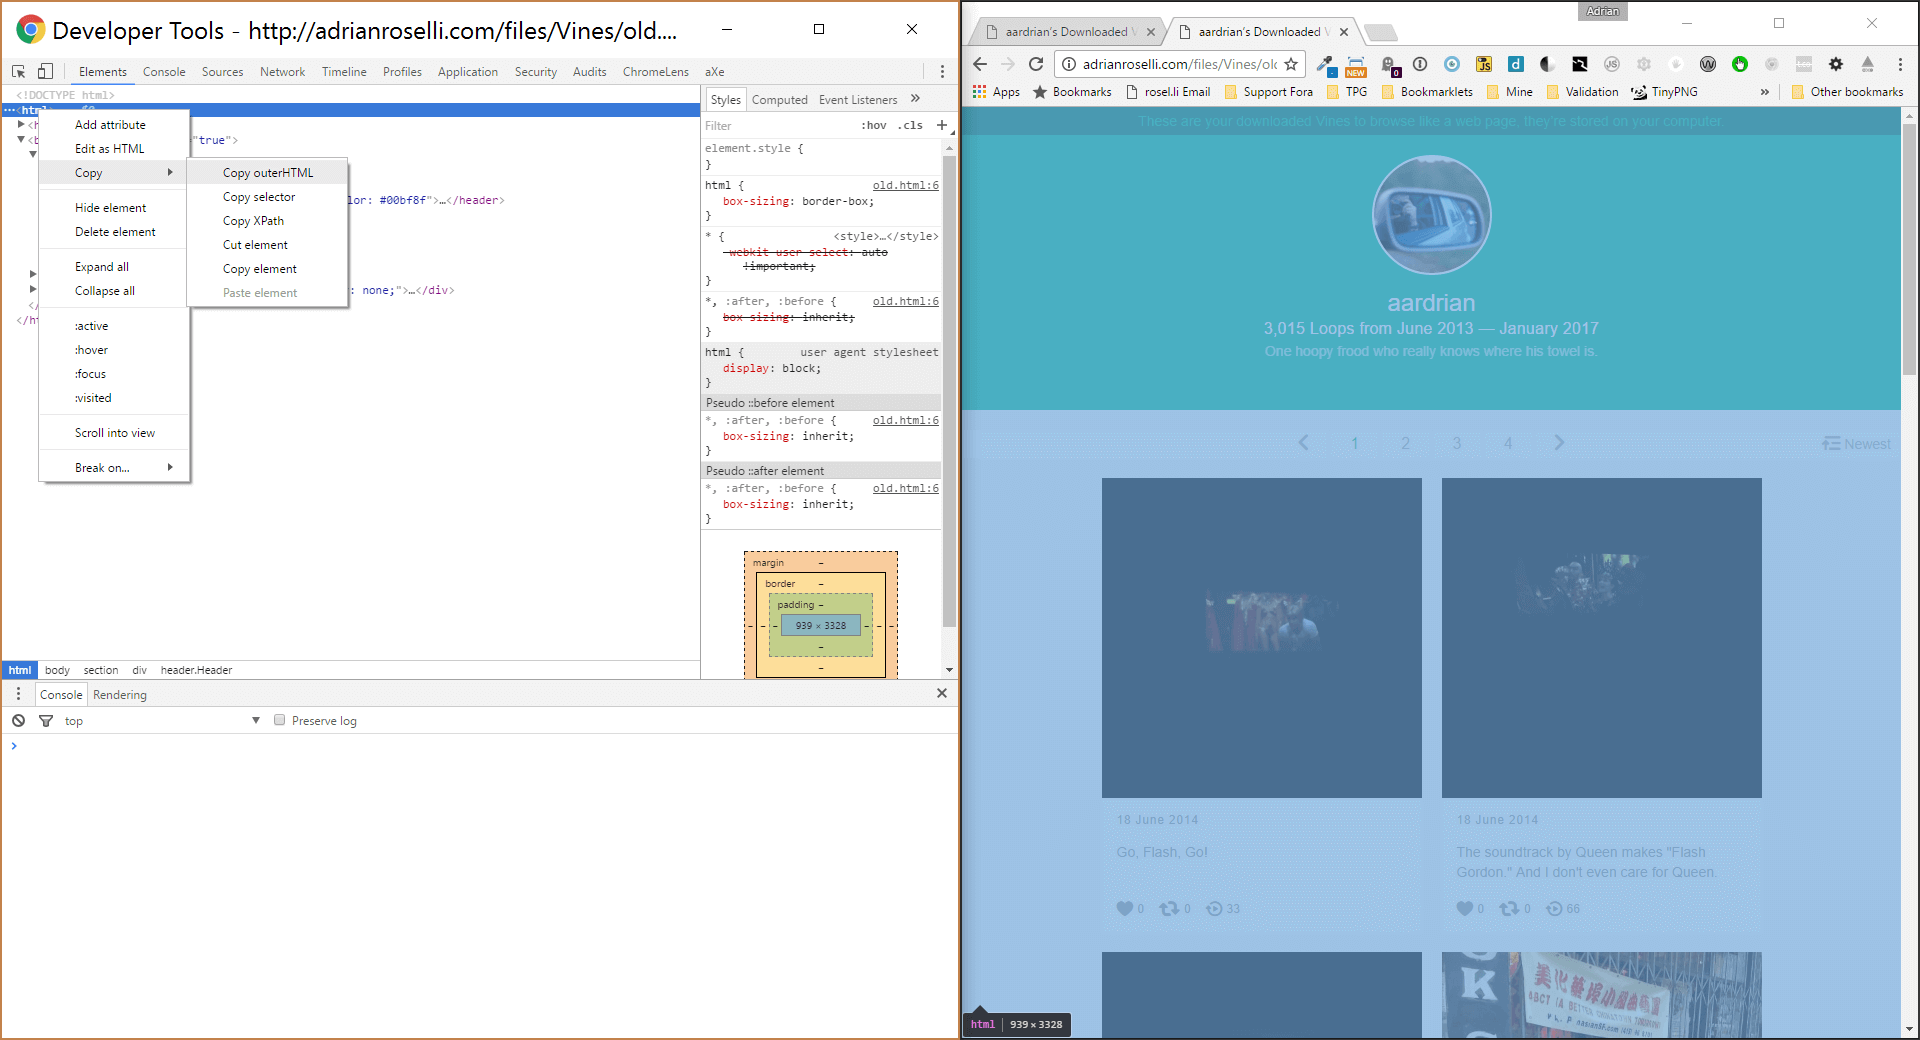Open the console filter funnel icon
This screenshot has height=1040, width=1920.
[x=46, y=720]
